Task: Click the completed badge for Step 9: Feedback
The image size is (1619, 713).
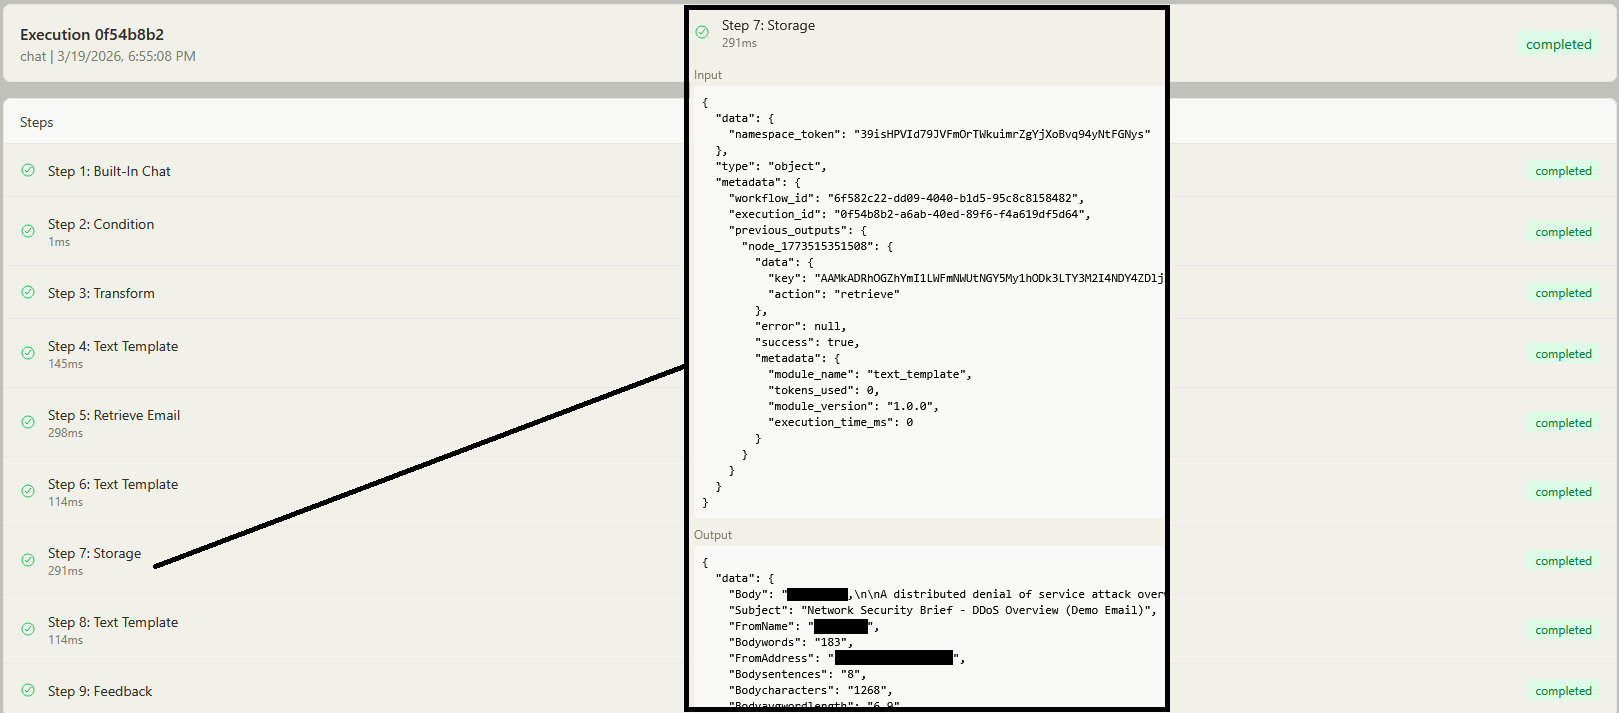Action: coord(1563,691)
